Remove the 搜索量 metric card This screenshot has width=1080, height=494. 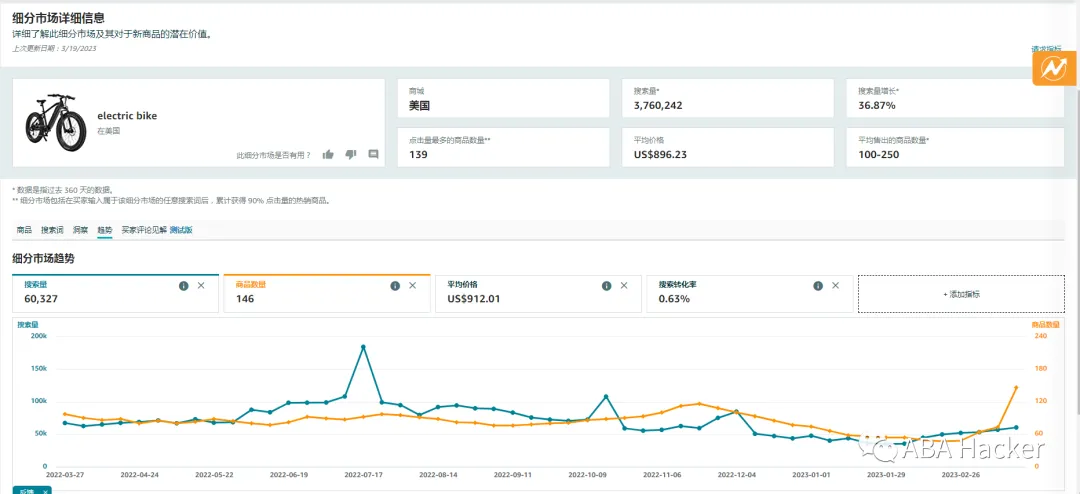pyautogui.click(x=201, y=285)
